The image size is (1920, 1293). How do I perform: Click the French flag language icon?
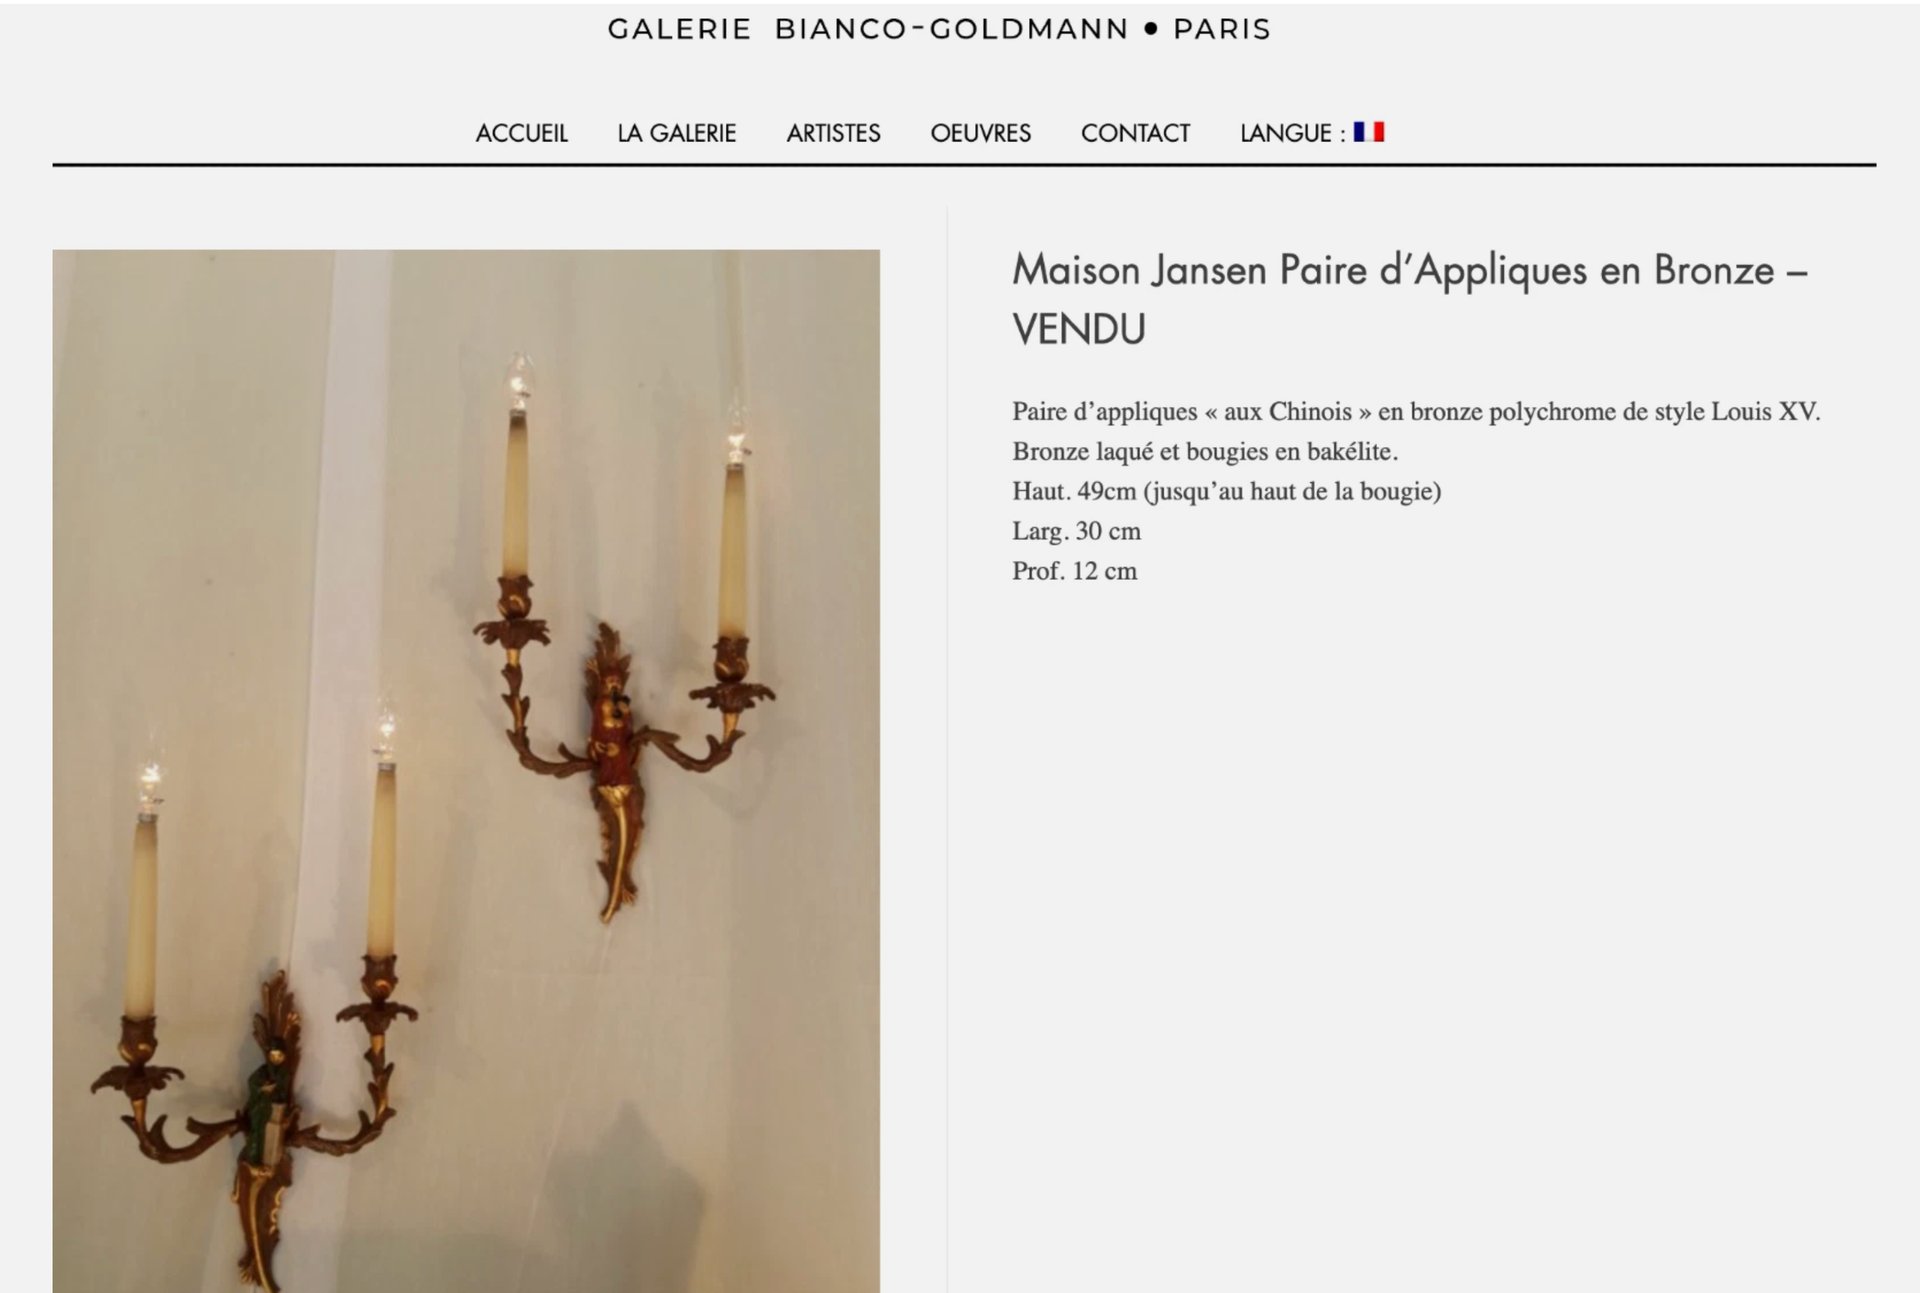click(x=1368, y=132)
